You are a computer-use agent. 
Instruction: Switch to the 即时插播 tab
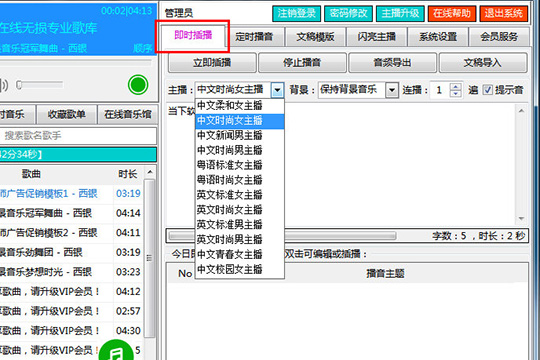[x=193, y=35]
